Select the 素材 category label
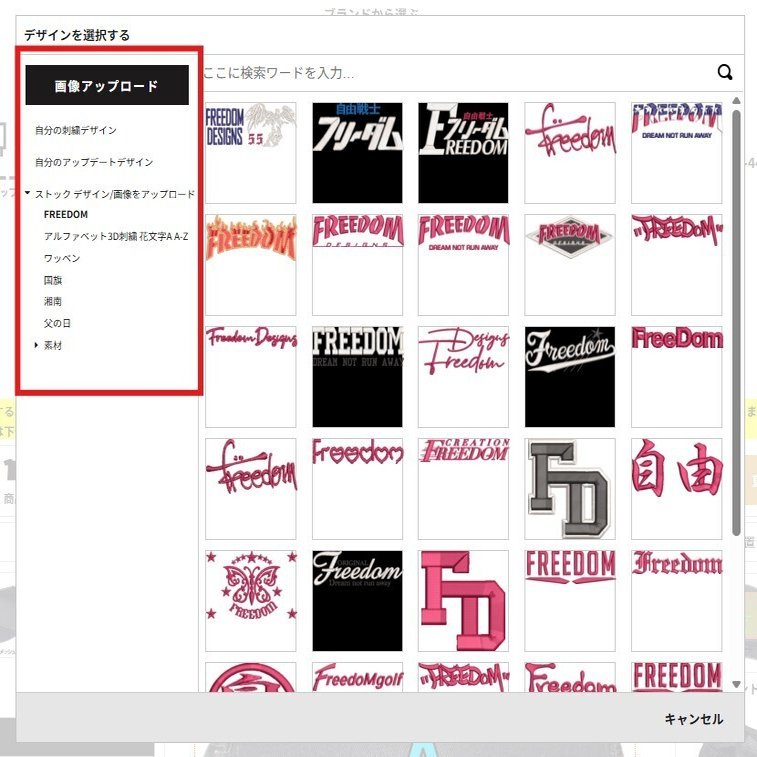The image size is (757, 757). pos(53,345)
